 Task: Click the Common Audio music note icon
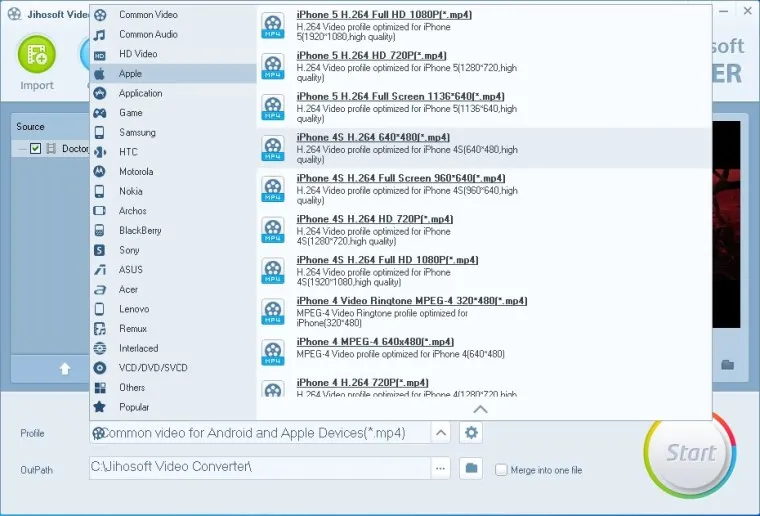coord(99,35)
